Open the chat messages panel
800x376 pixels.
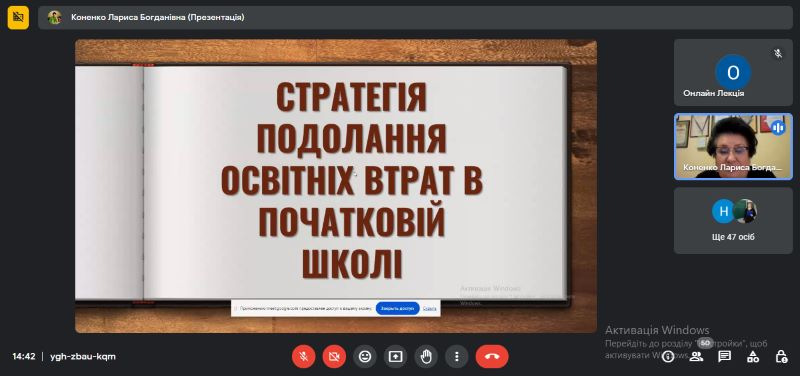tap(724, 357)
